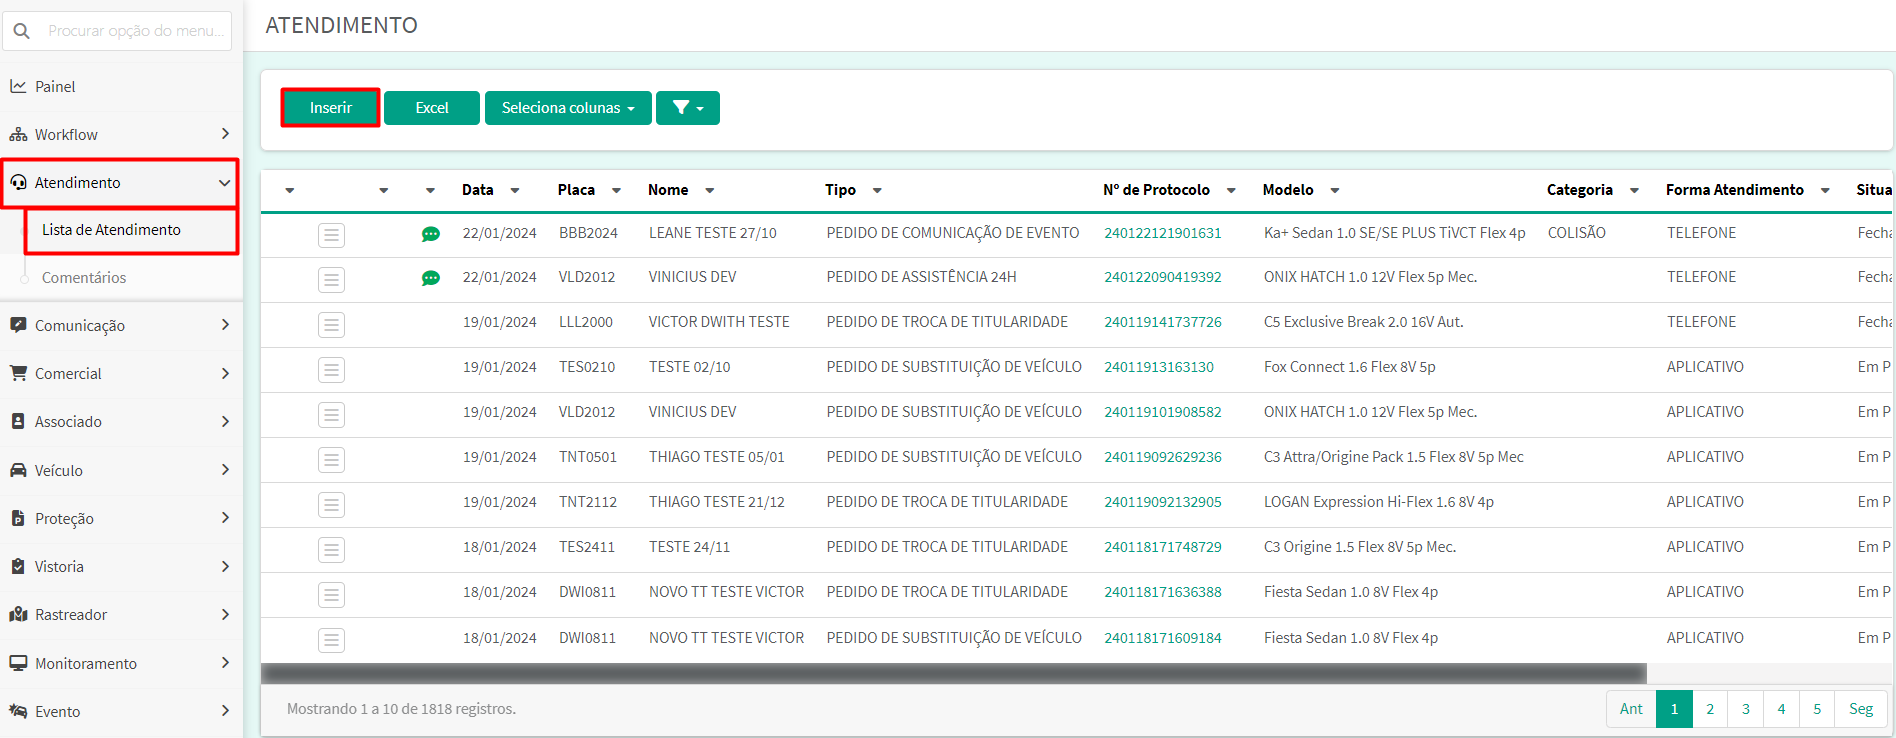Viewport: 1896px width, 738px height.
Task: Click the Atendimento headset icon
Action: click(18, 182)
